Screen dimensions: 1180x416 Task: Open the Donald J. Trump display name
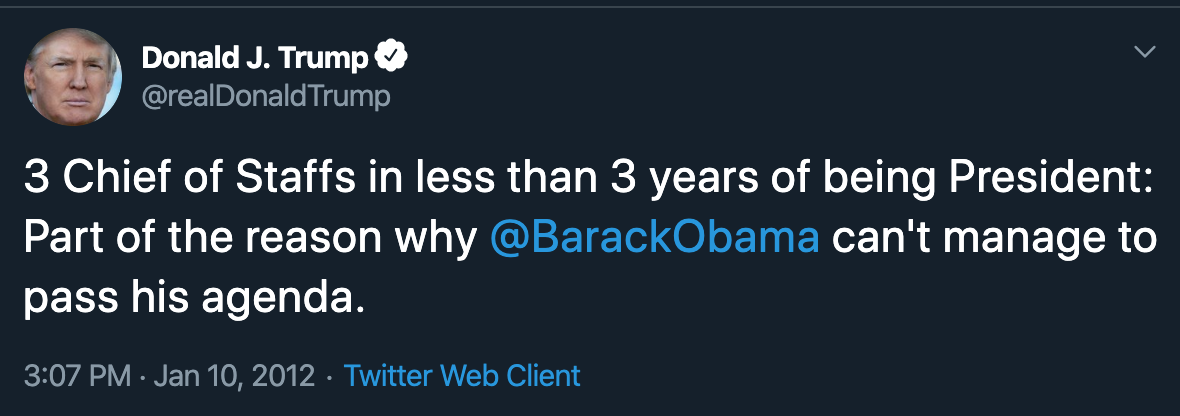(256, 57)
